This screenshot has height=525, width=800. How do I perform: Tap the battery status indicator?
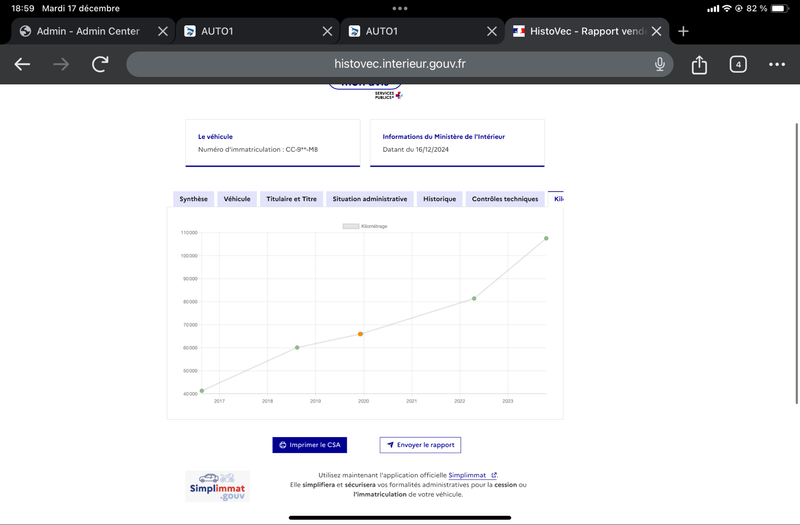780,8
